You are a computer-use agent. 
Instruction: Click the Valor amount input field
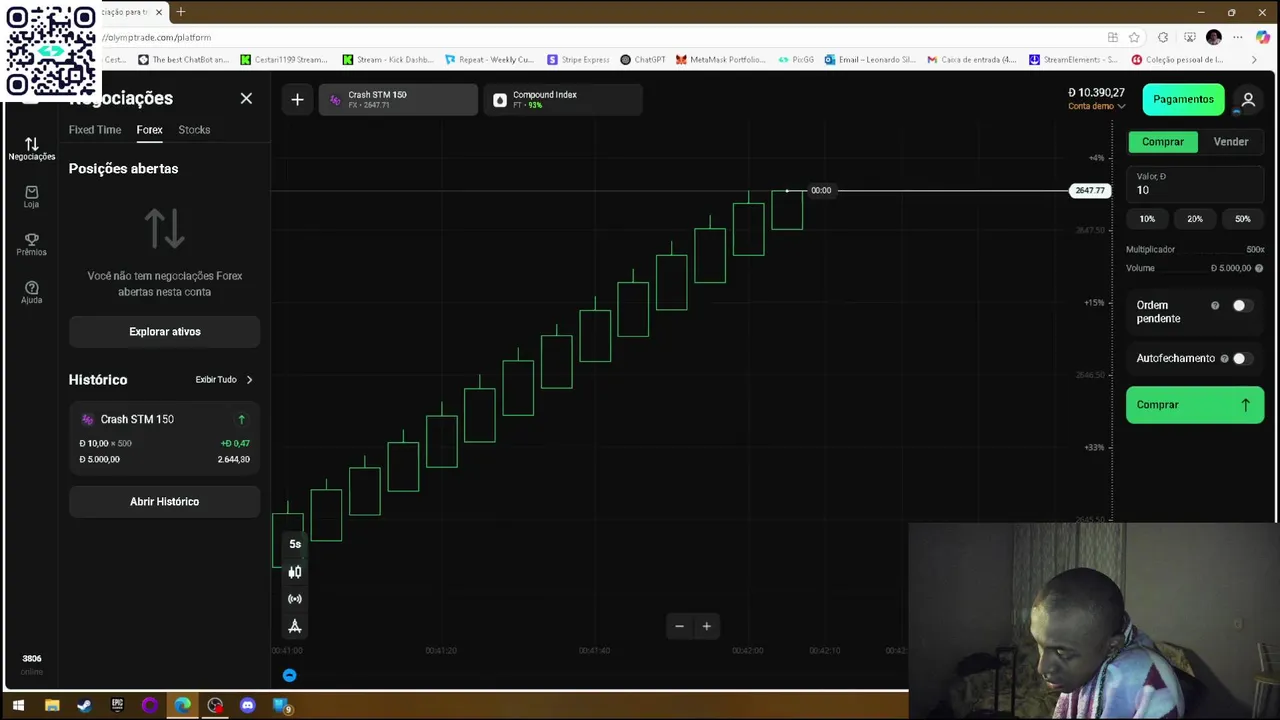(1195, 184)
